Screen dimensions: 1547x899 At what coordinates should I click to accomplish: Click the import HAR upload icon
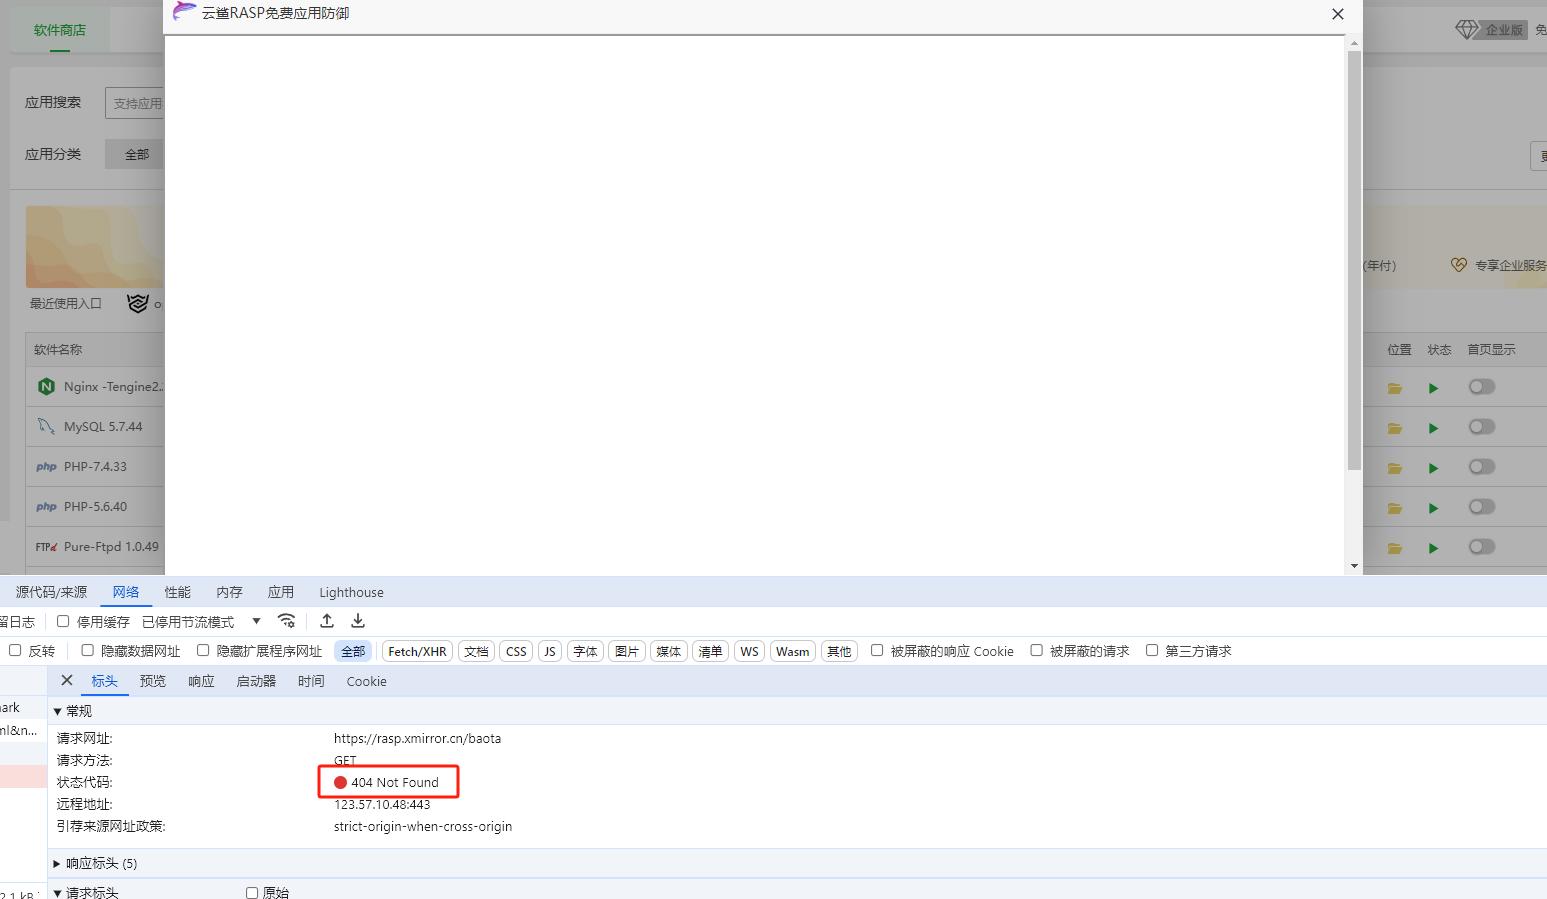[327, 621]
